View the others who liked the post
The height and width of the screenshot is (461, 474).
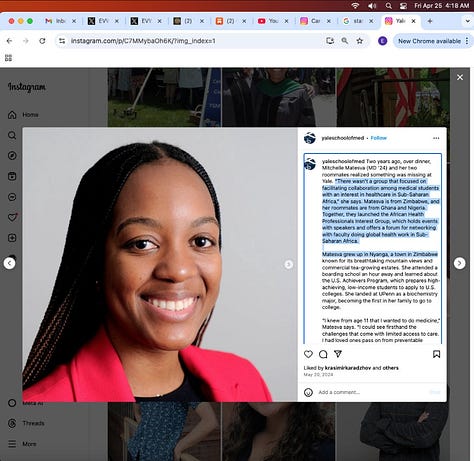pyautogui.click(x=390, y=368)
